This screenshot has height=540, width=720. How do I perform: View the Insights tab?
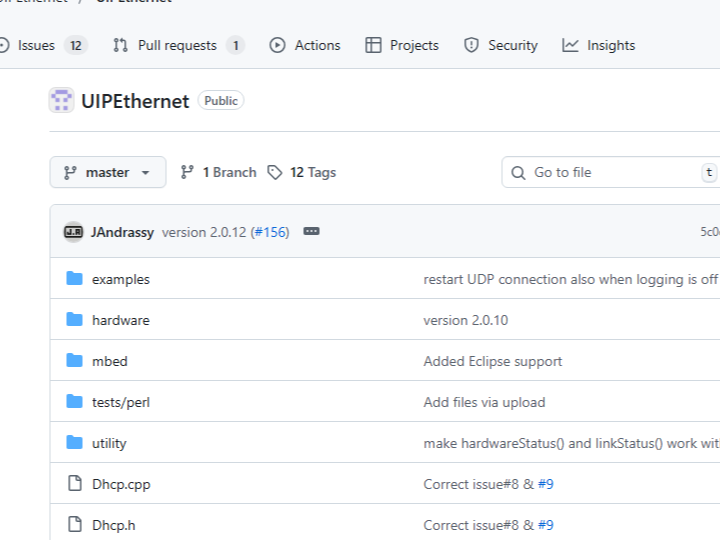pyautogui.click(x=599, y=45)
